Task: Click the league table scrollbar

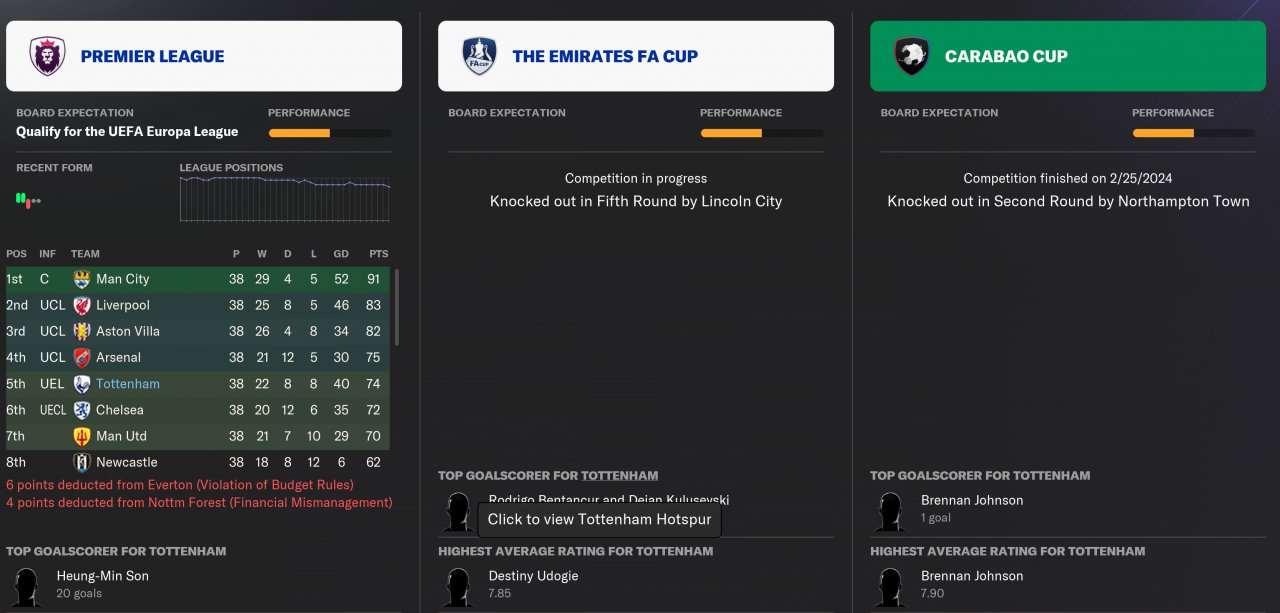Action: (x=397, y=307)
